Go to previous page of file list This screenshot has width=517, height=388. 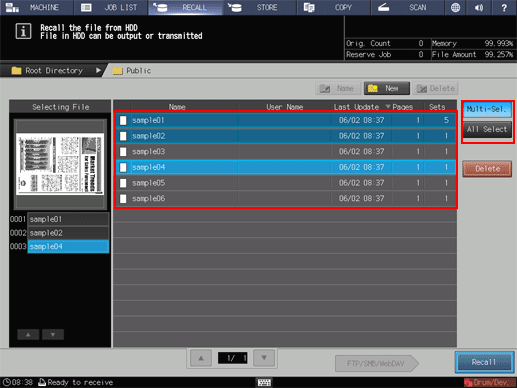[201, 358]
